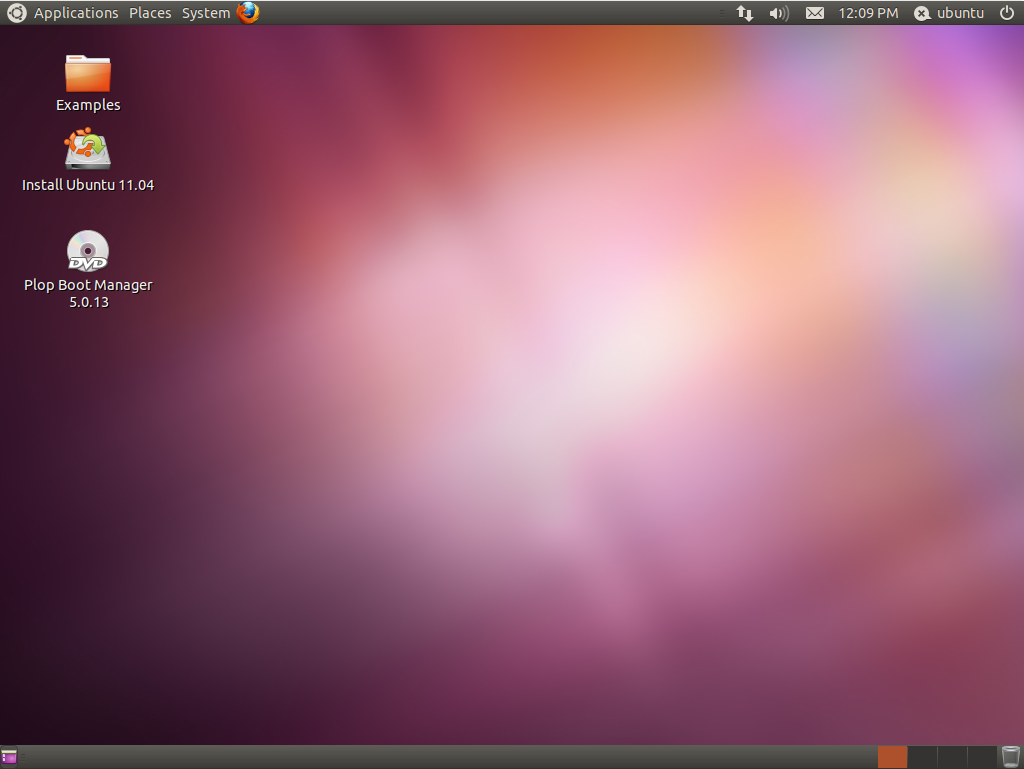The image size is (1024, 769).
Task: Click the Ubuntu logo in the panel
Action: pos(16,12)
